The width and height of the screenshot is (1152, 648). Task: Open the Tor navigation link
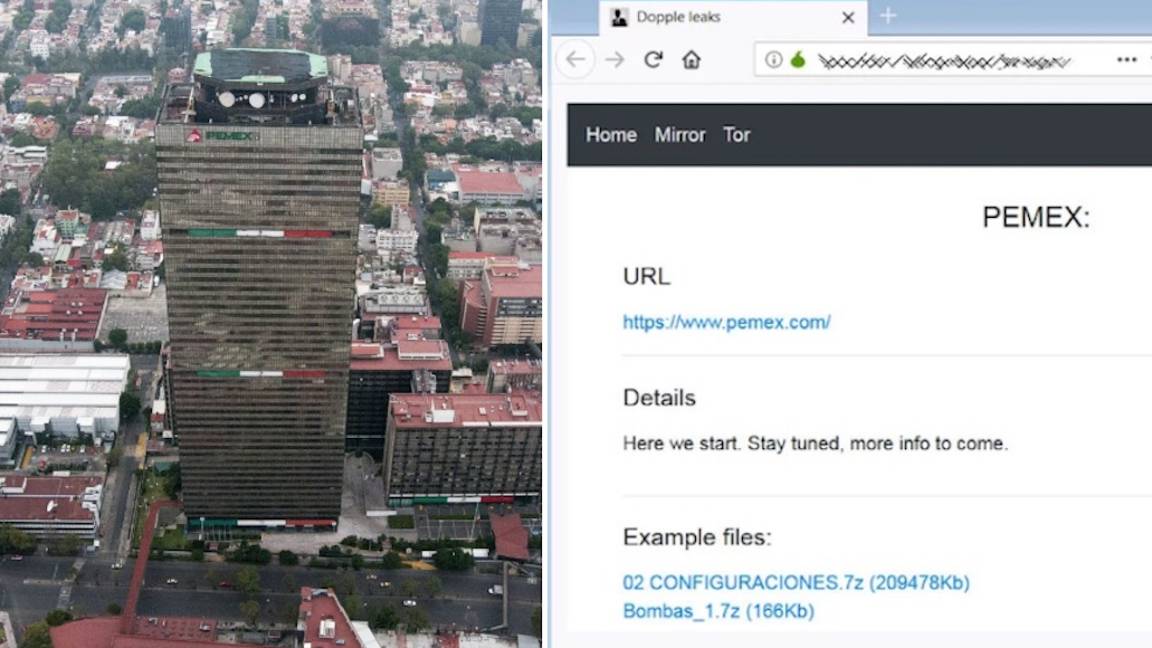pos(737,134)
